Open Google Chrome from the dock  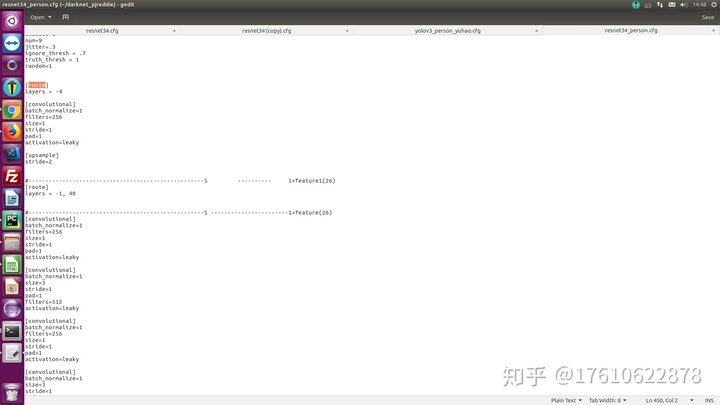click(11, 110)
